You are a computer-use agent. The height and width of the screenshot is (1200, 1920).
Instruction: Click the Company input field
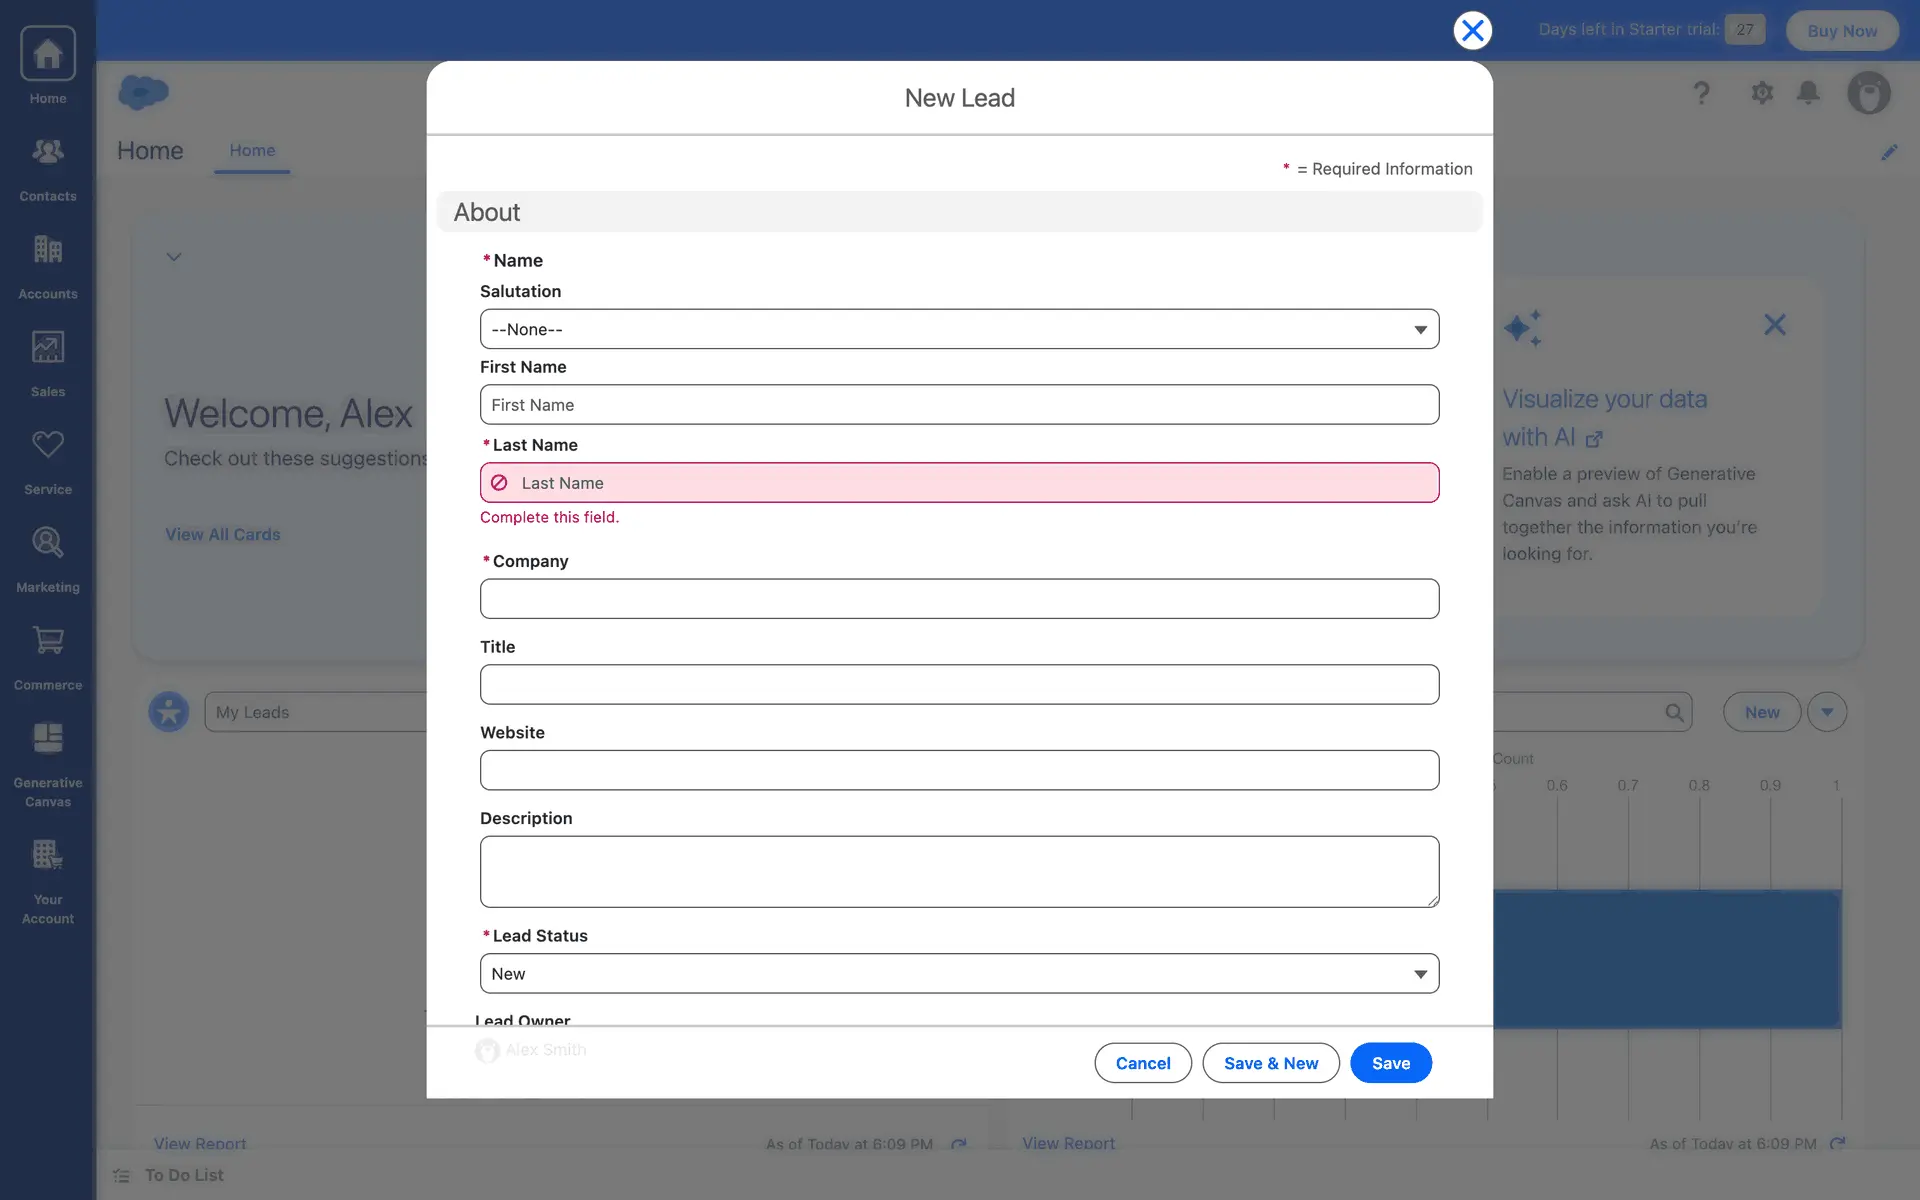959,599
